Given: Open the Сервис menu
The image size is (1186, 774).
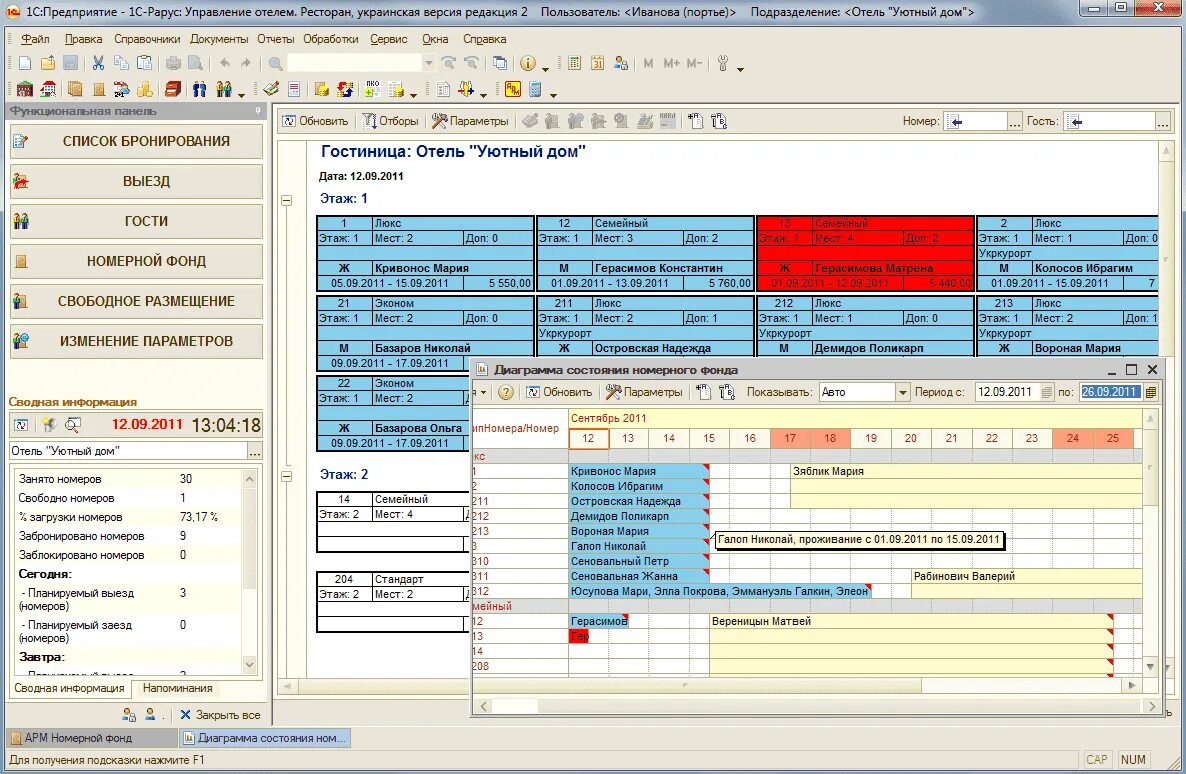Looking at the screenshot, I should click(389, 39).
